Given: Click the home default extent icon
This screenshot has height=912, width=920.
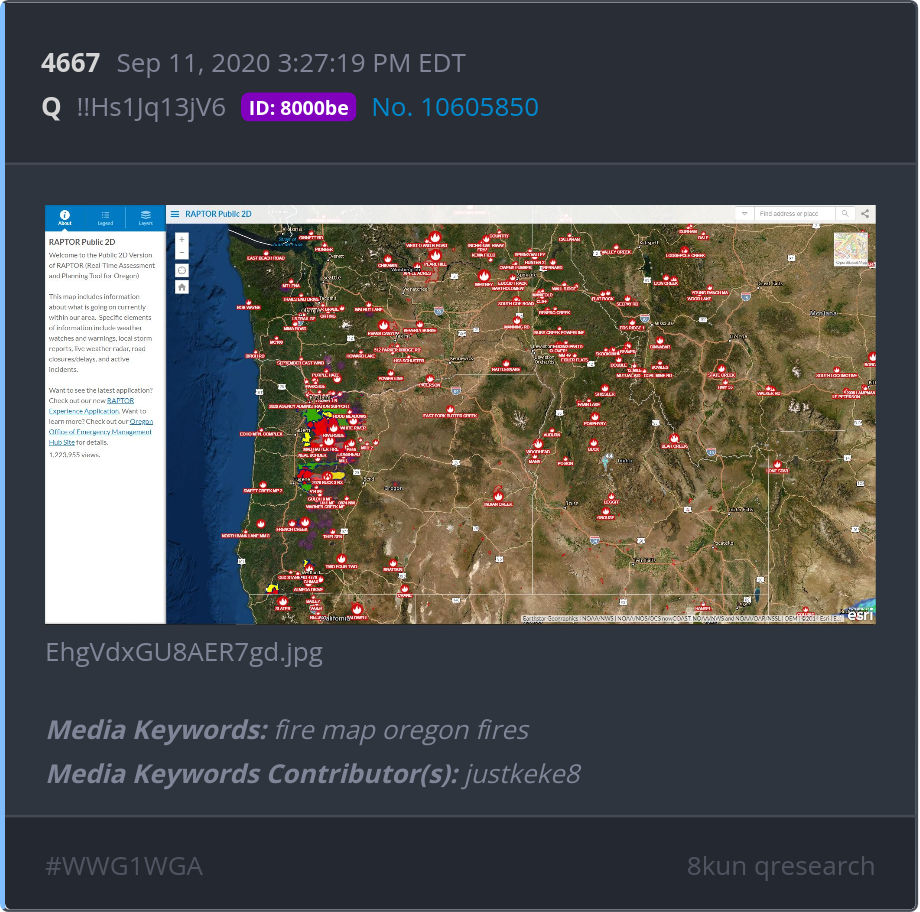Looking at the screenshot, I should point(182,288).
